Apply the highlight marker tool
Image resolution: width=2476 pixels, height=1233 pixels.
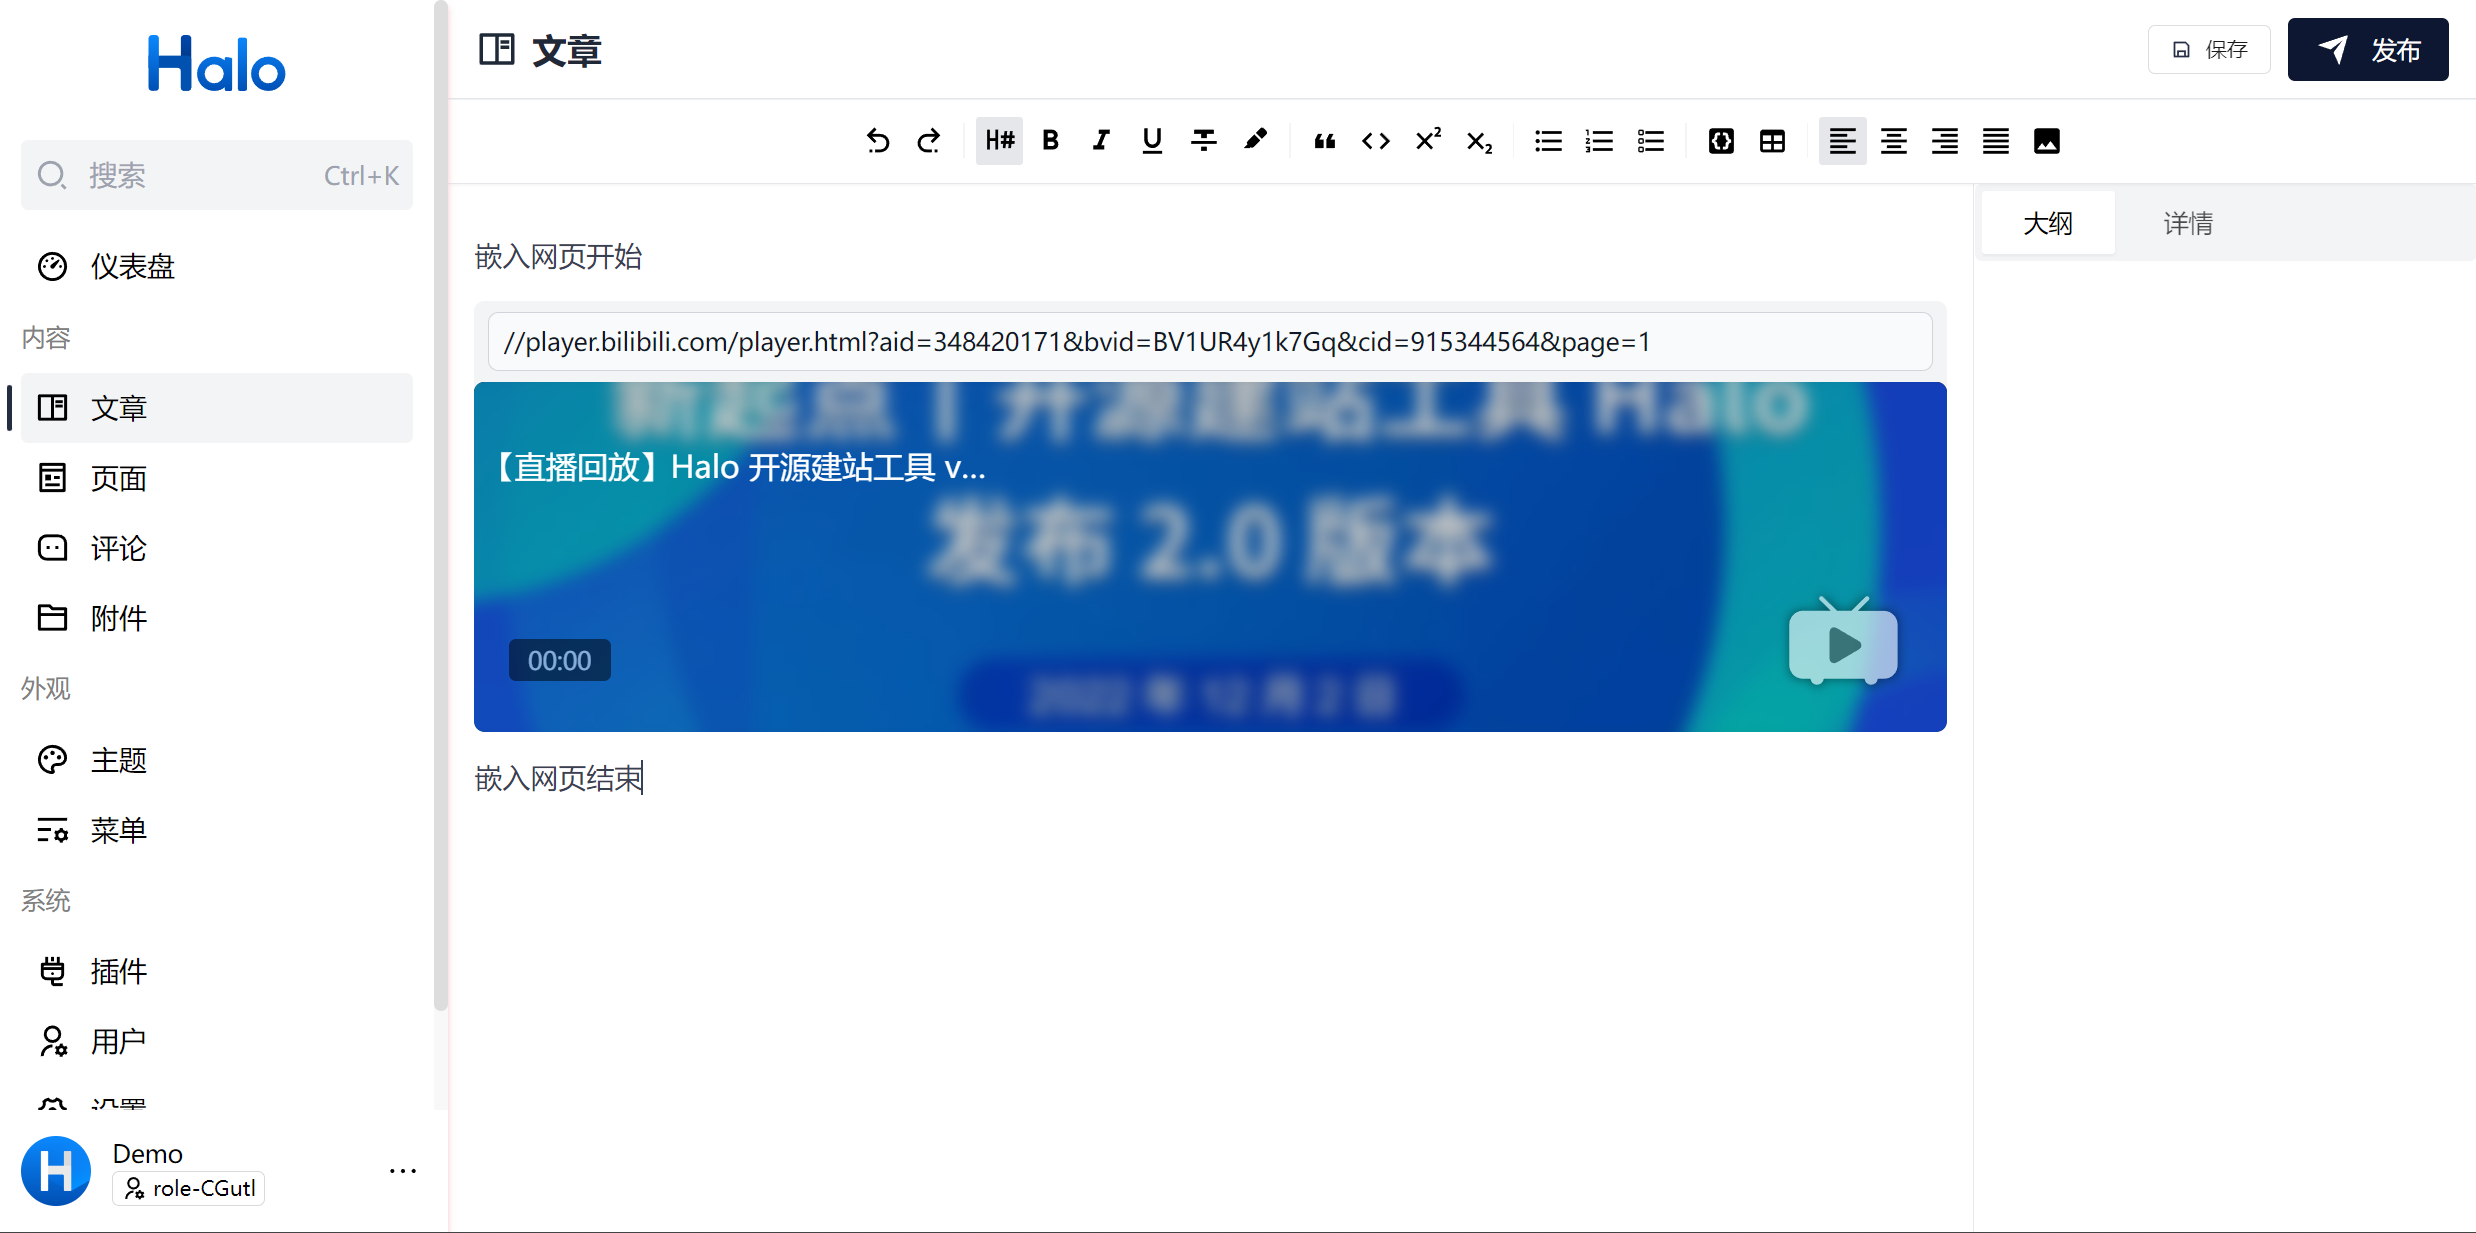1256,140
